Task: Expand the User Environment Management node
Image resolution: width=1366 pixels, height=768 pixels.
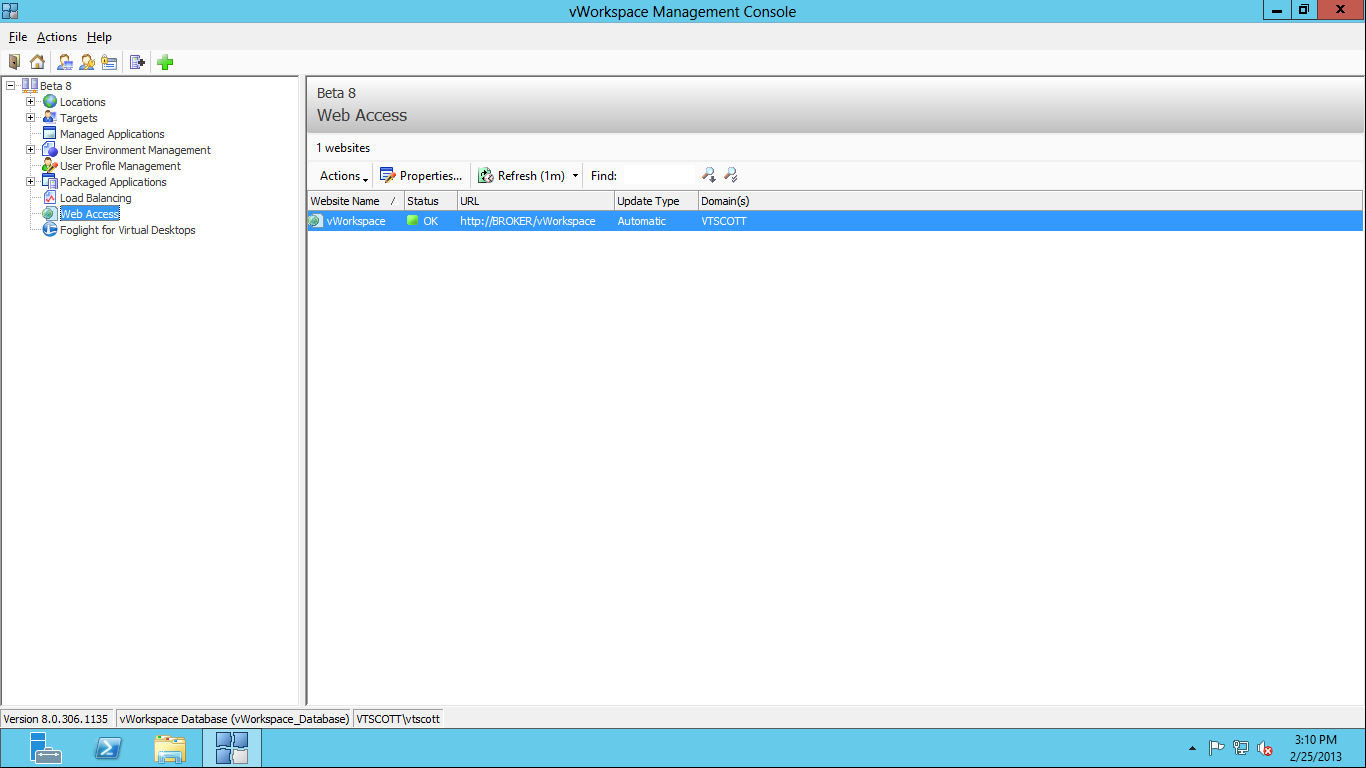Action: click(30, 150)
